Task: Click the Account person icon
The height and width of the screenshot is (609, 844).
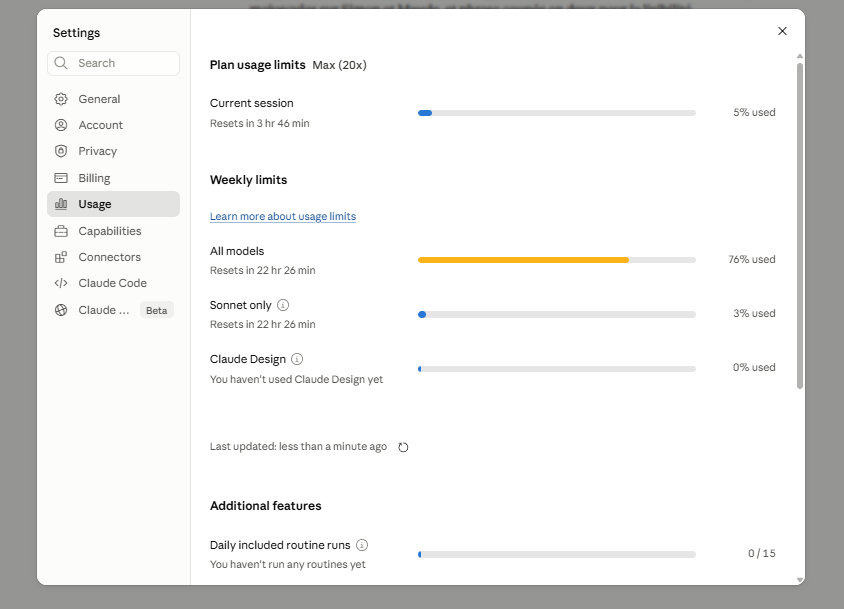Action: 61,125
